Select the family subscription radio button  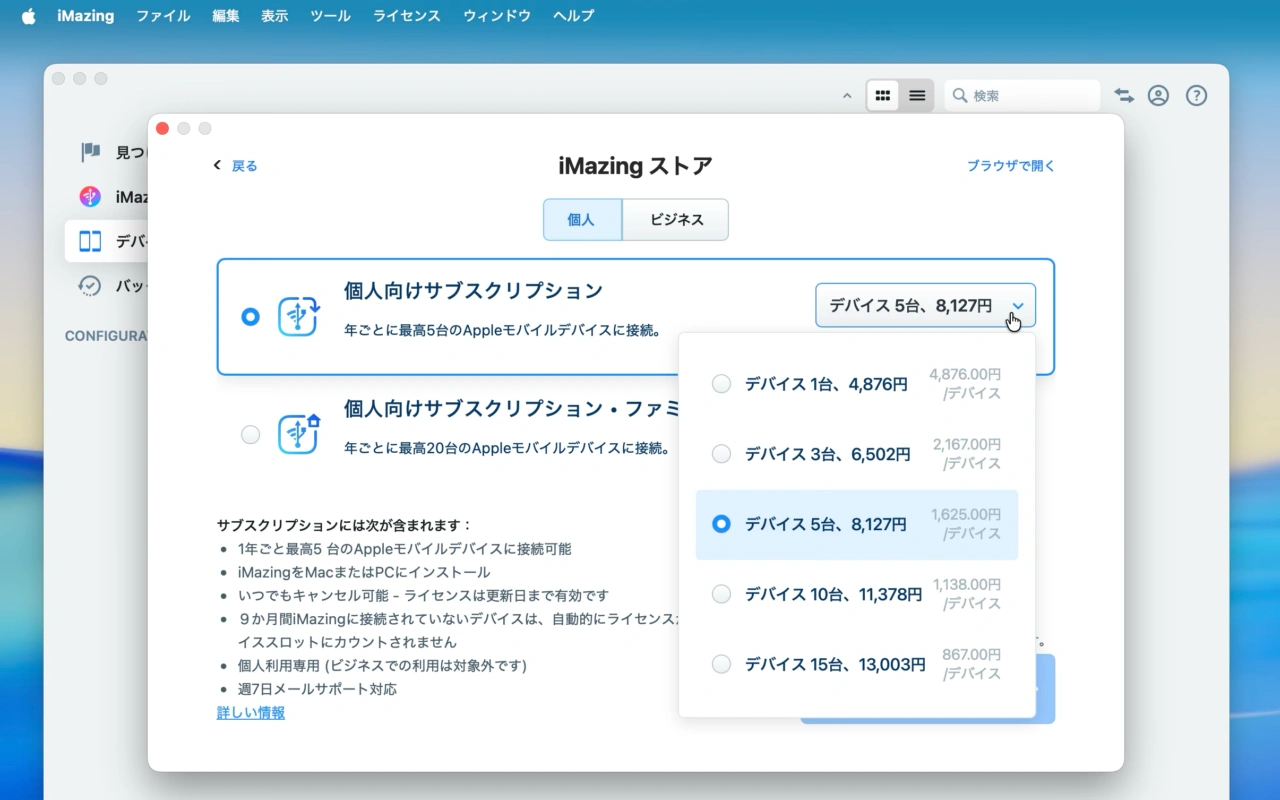point(250,434)
